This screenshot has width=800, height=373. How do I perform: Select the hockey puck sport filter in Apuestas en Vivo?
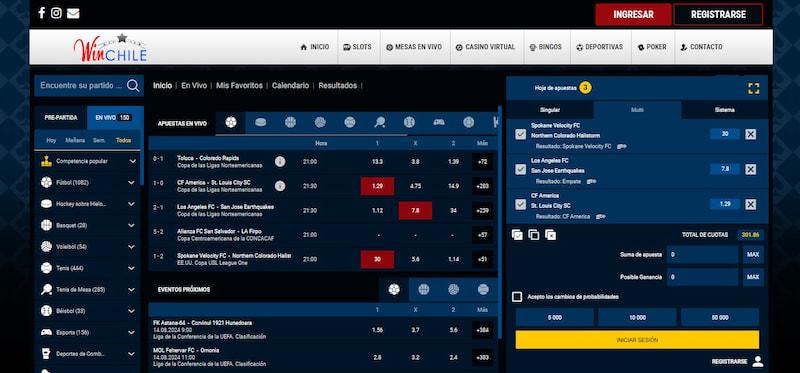pos(260,122)
